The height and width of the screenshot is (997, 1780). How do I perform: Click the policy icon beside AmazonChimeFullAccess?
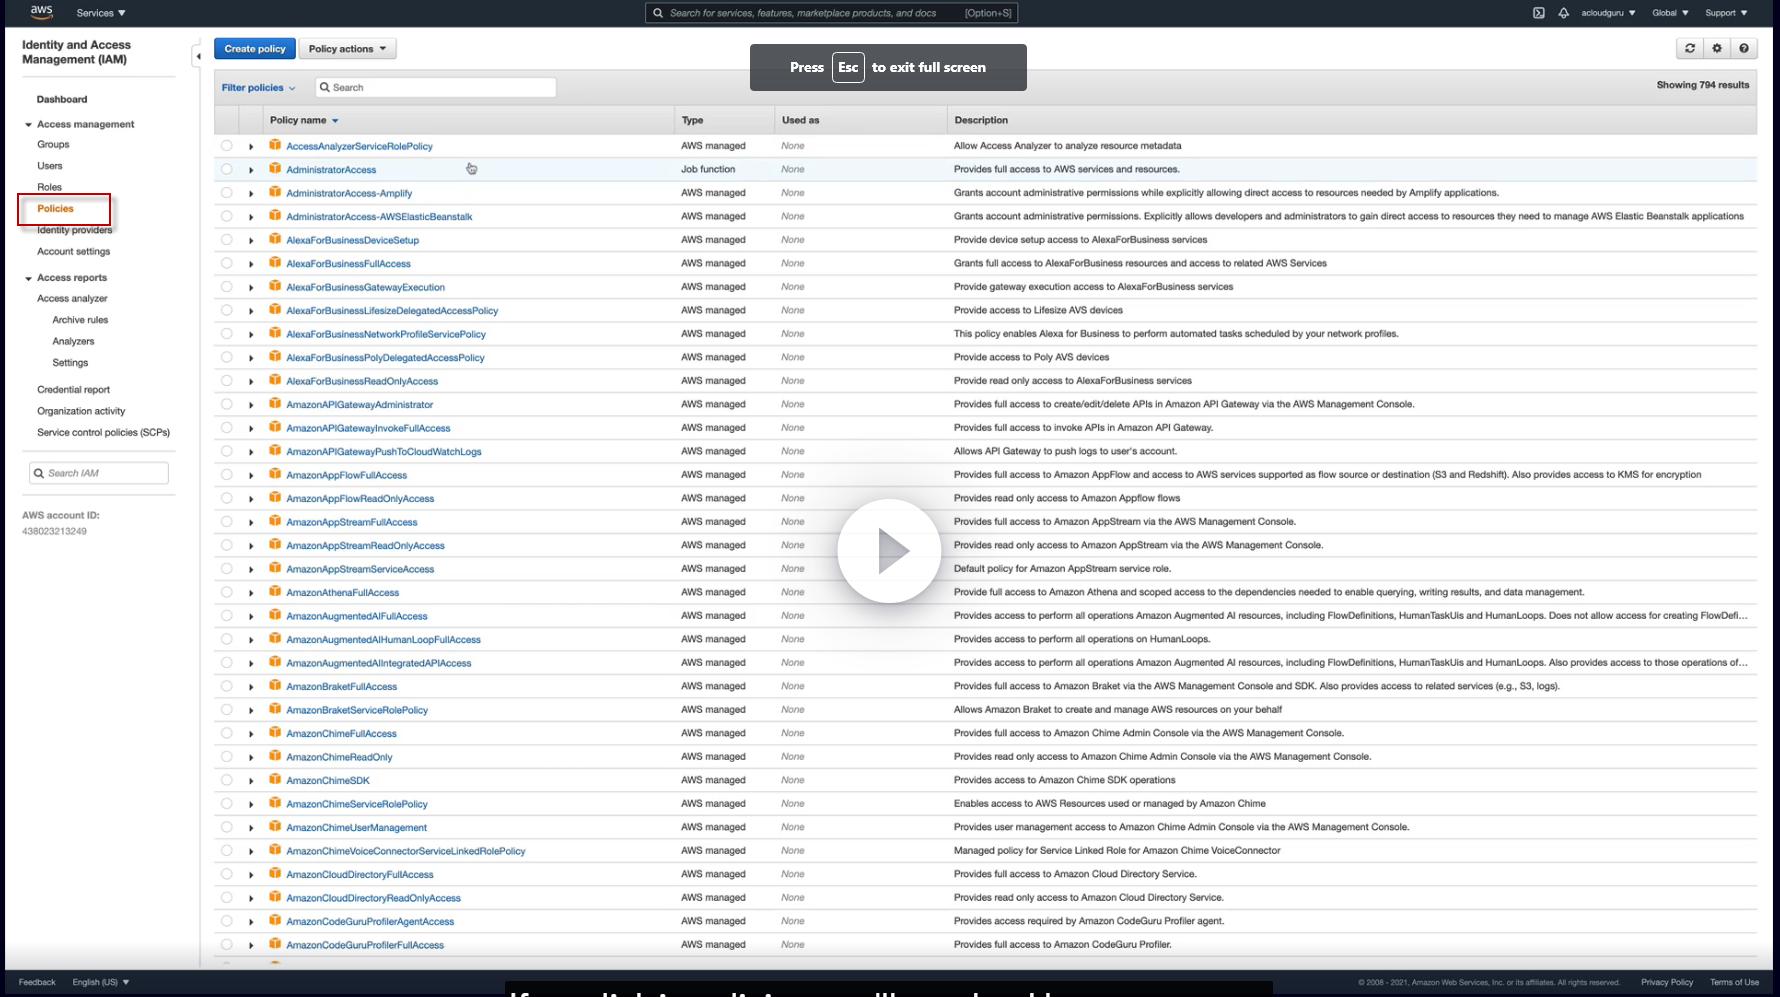click(x=275, y=733)
